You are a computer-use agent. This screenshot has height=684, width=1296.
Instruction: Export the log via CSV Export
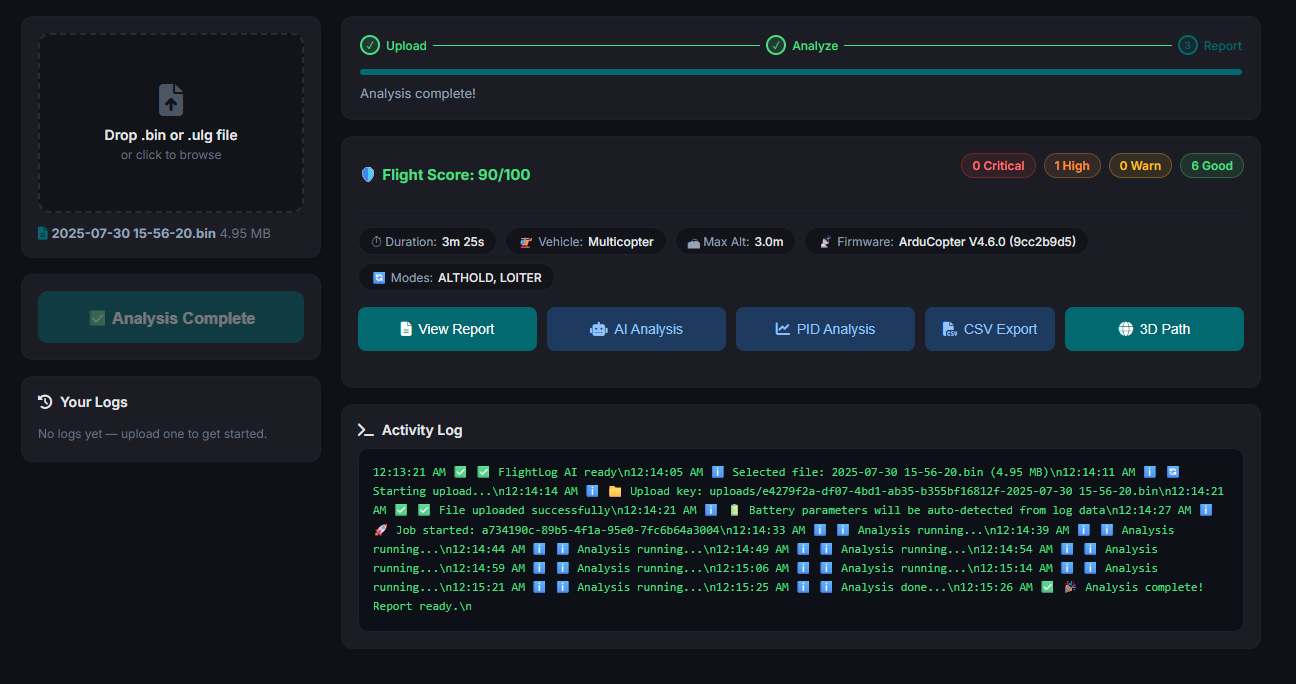[990, 329]
